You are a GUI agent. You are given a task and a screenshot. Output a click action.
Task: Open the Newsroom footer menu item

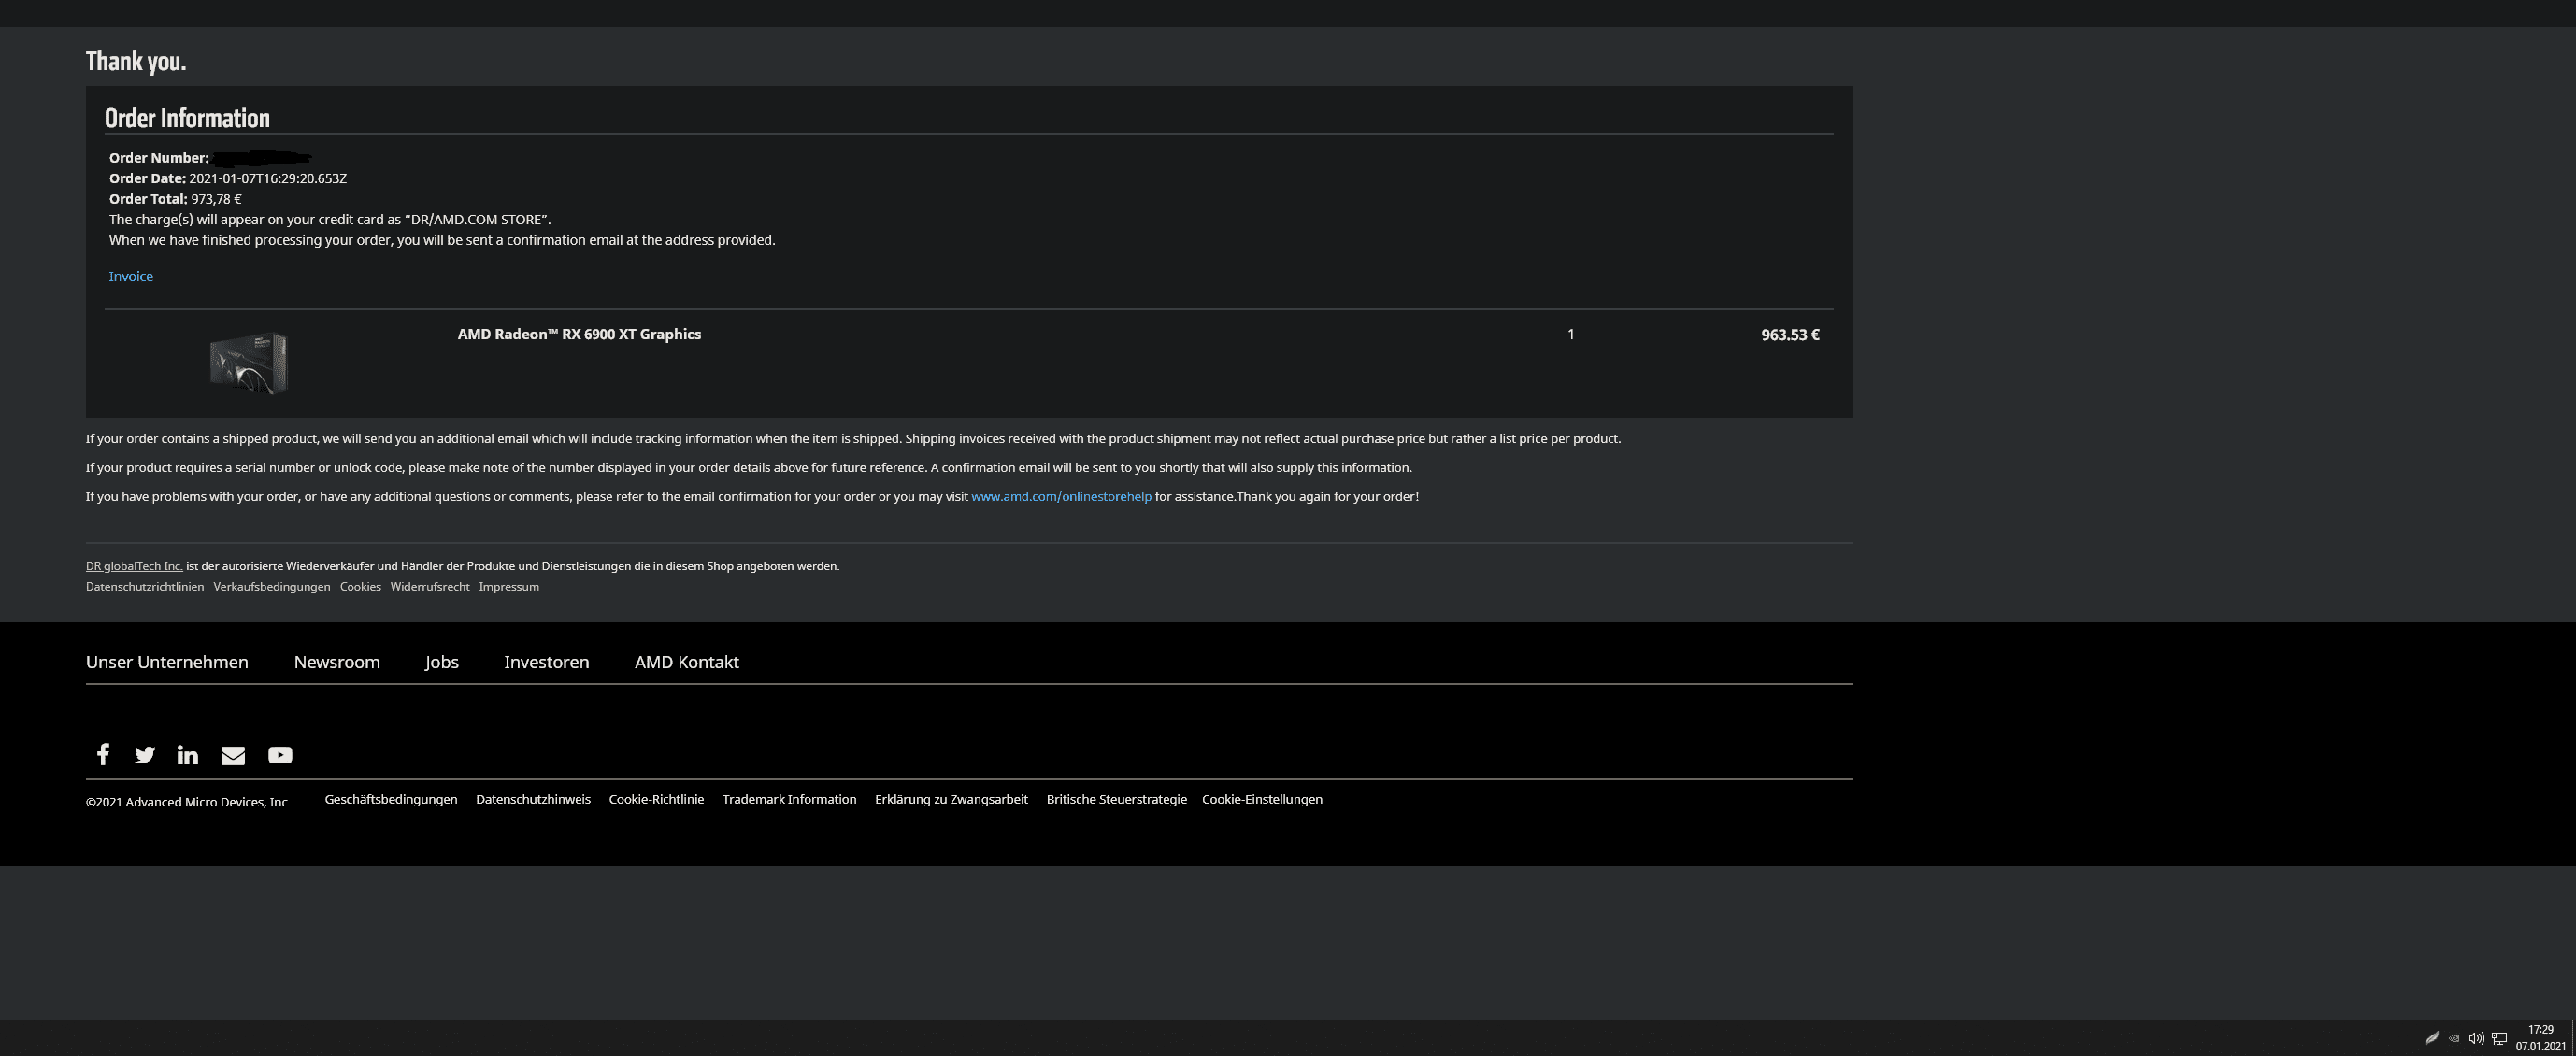pyautogui.click(x=337, y=662)
